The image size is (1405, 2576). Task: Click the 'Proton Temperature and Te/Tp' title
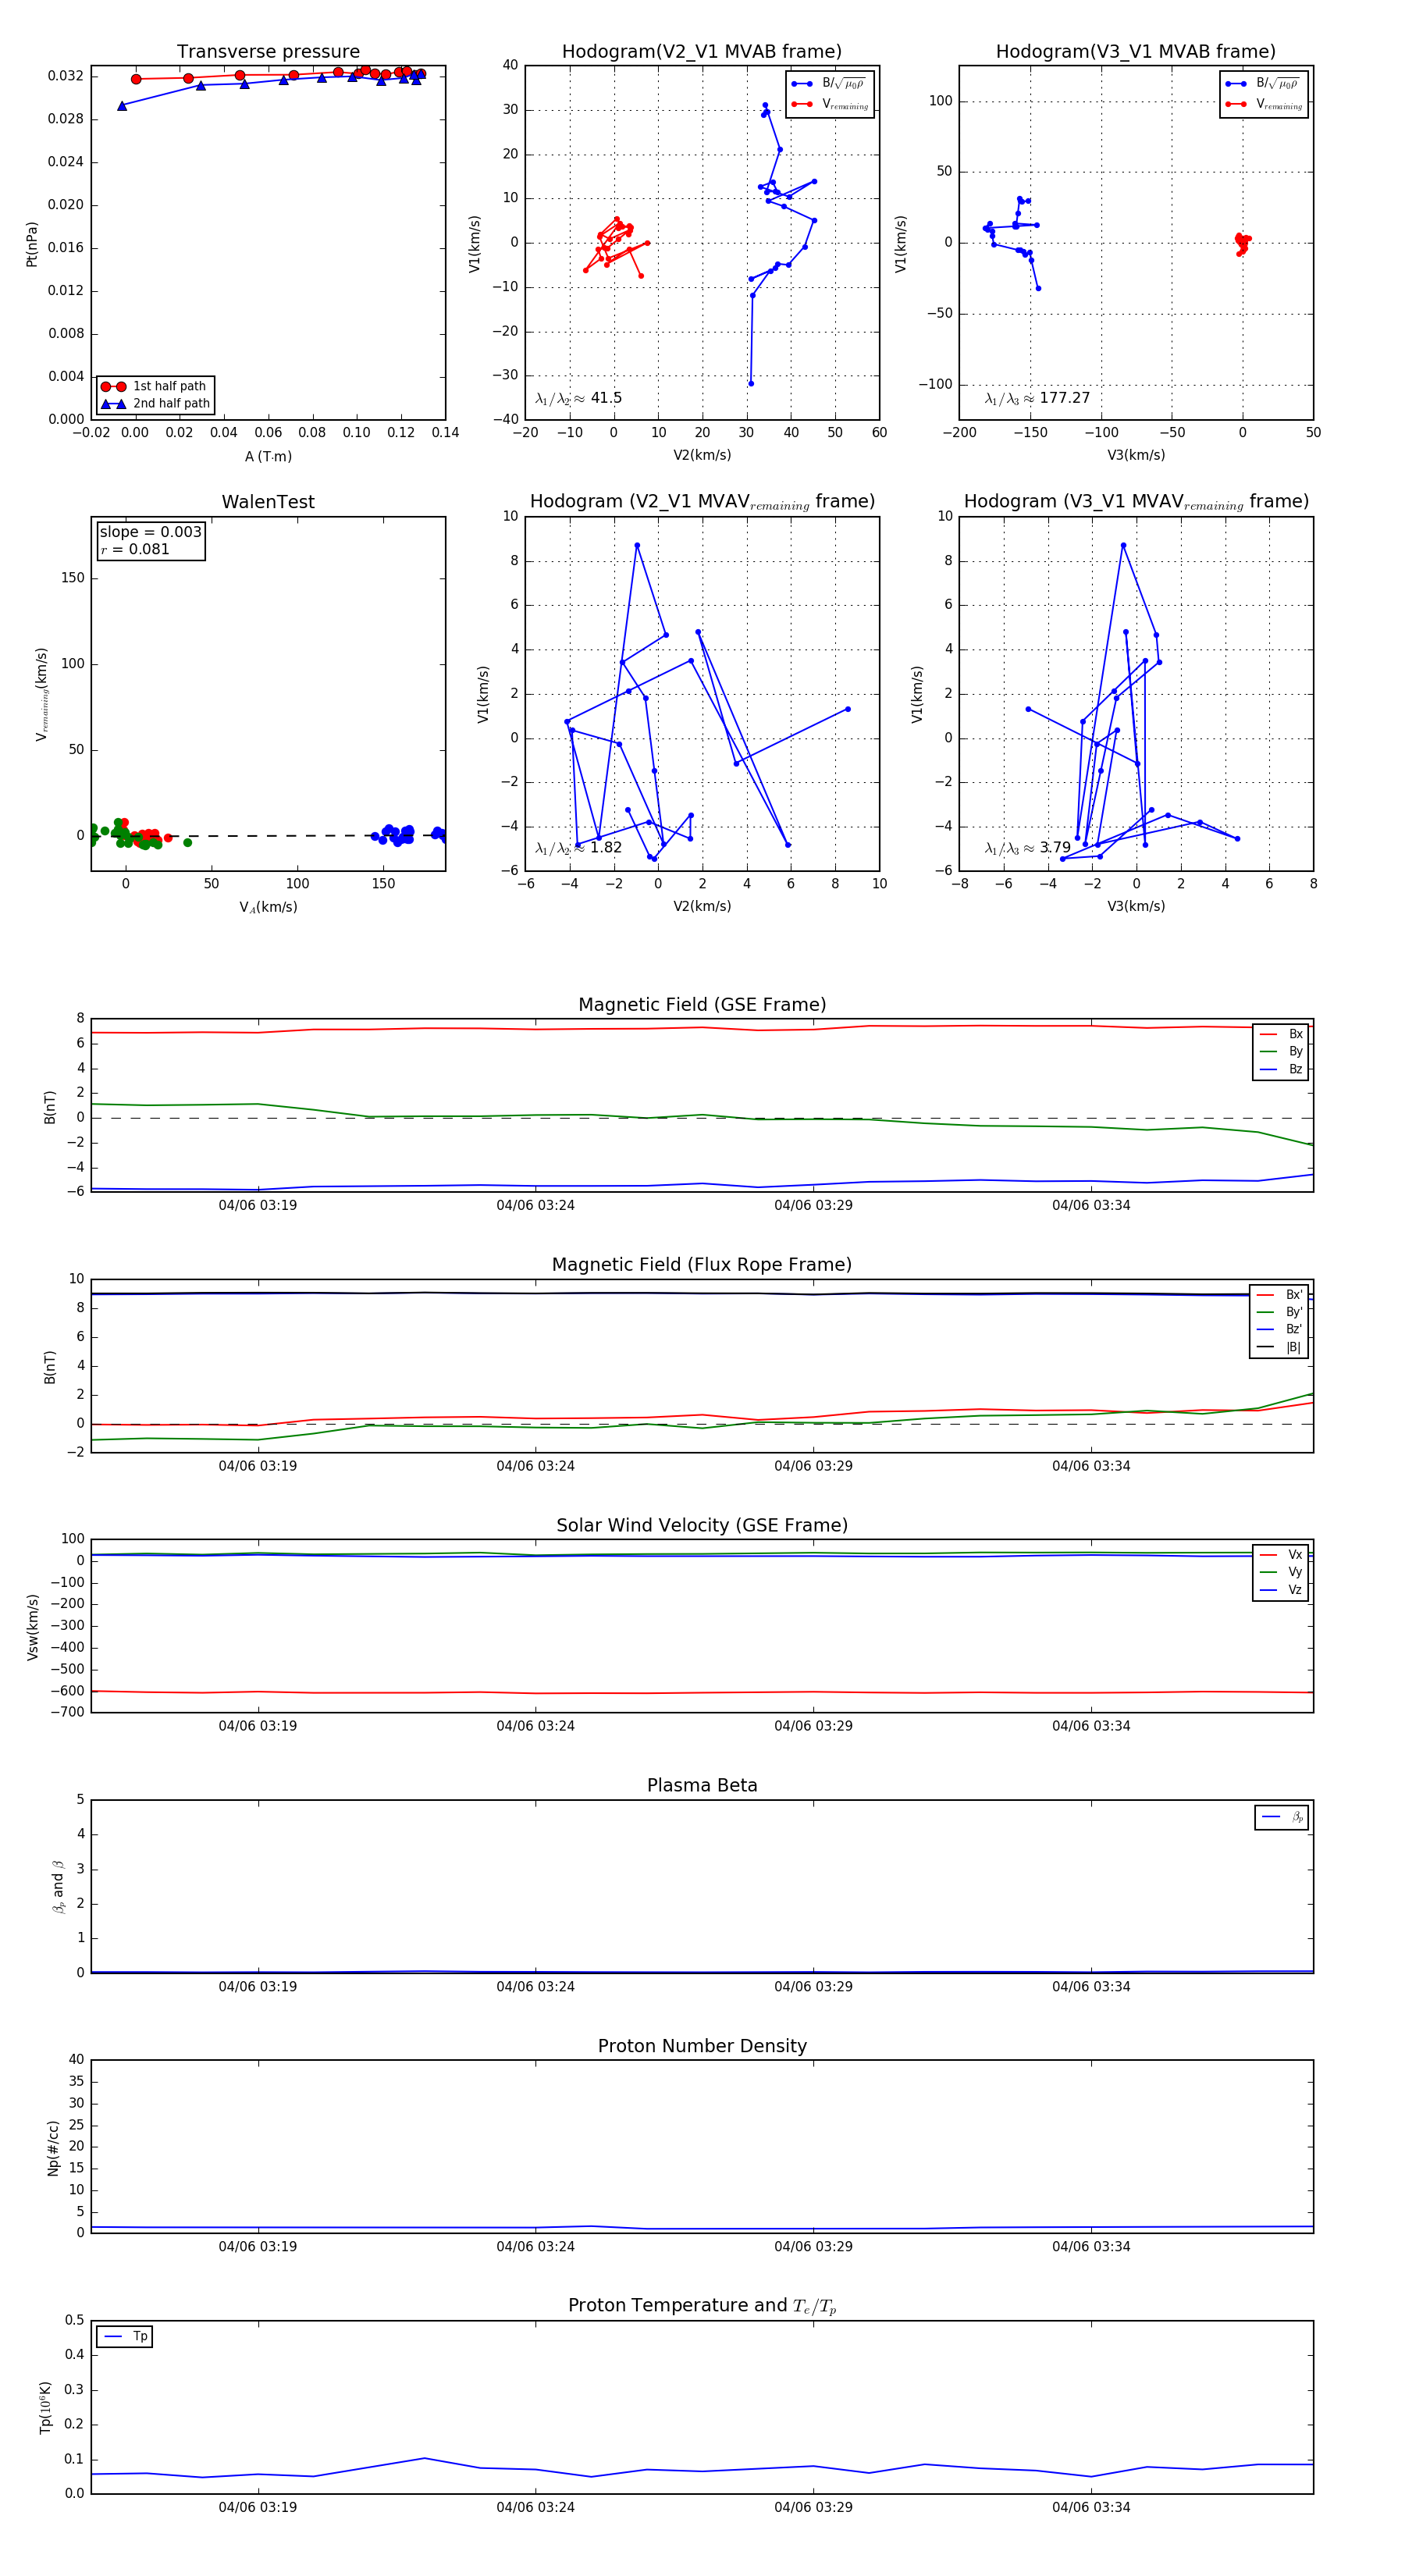tap(702, 2306)
